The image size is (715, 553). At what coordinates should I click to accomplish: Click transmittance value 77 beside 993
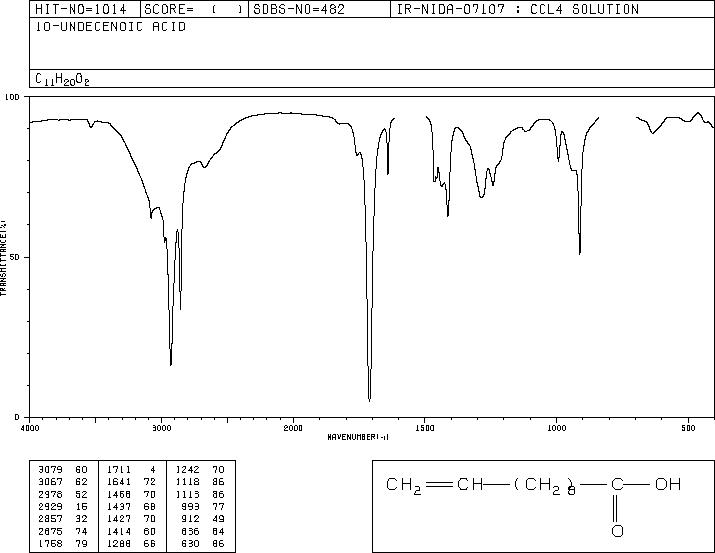click(218, 506)
